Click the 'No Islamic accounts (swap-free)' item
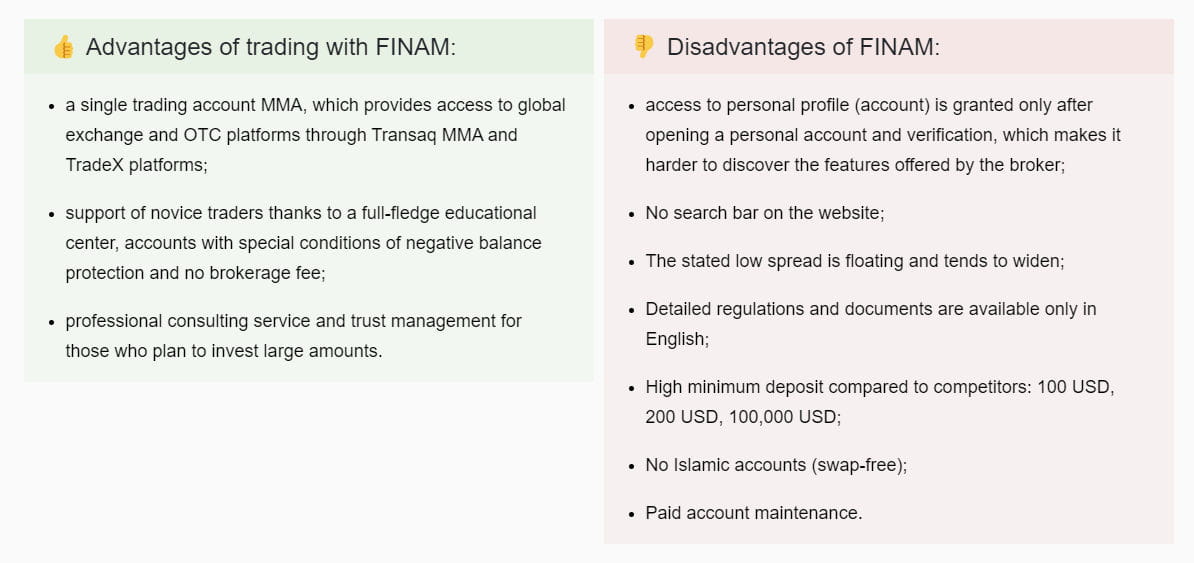Viewport: 1194px width, 563px height. click(776, 465)
